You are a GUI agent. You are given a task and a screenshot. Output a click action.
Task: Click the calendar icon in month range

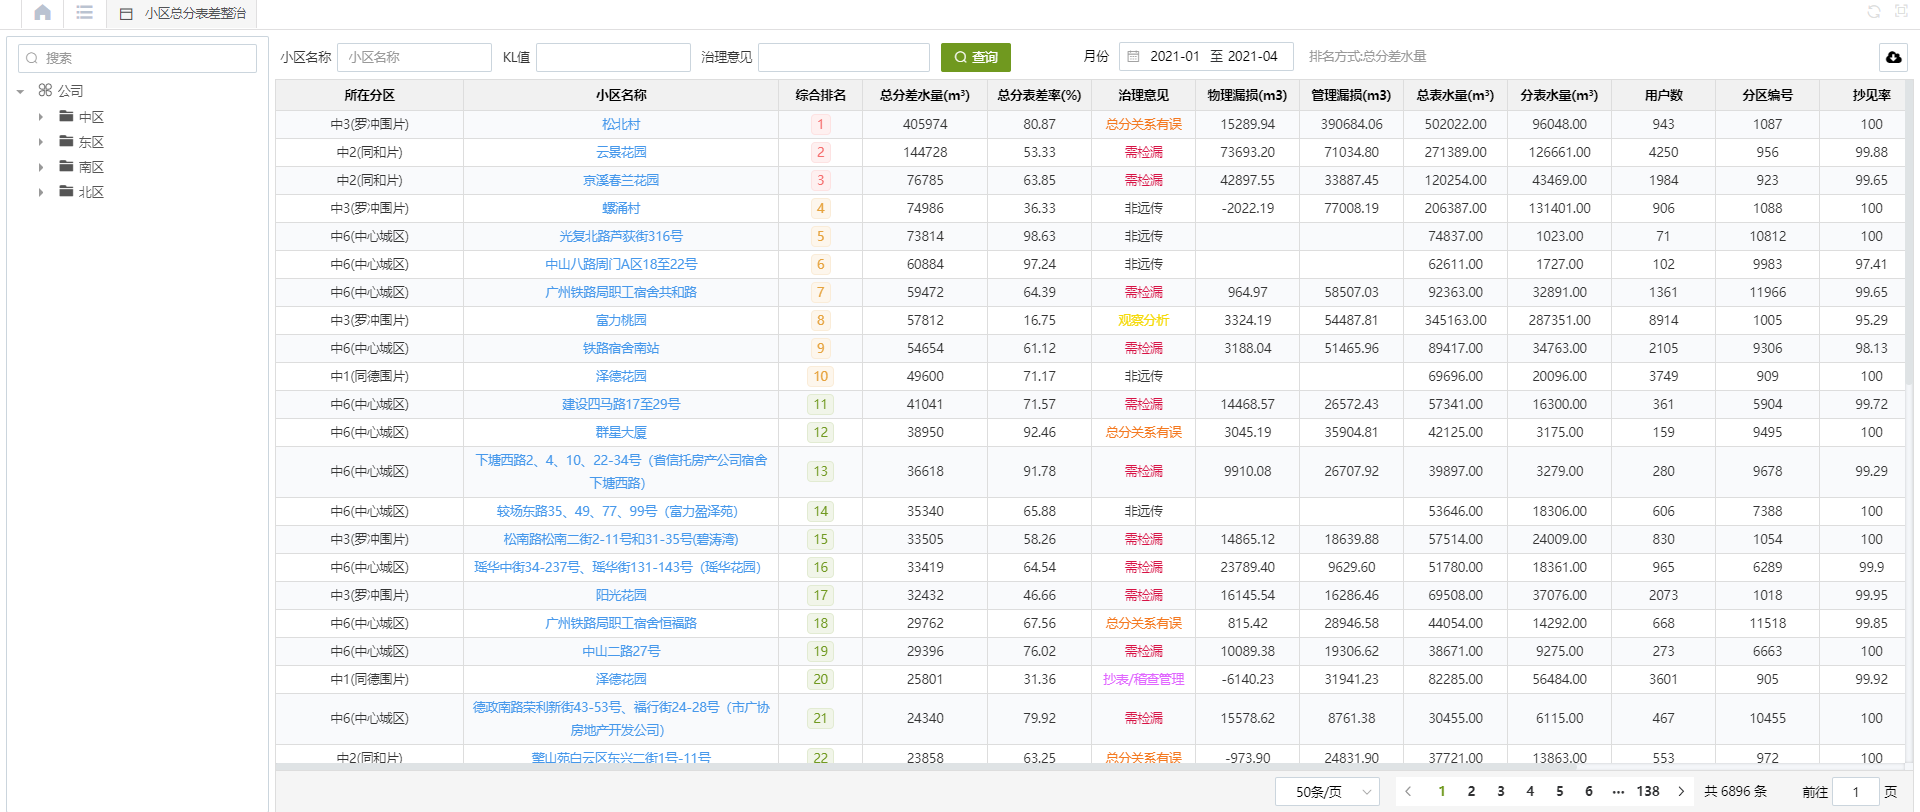point(1133,57)
